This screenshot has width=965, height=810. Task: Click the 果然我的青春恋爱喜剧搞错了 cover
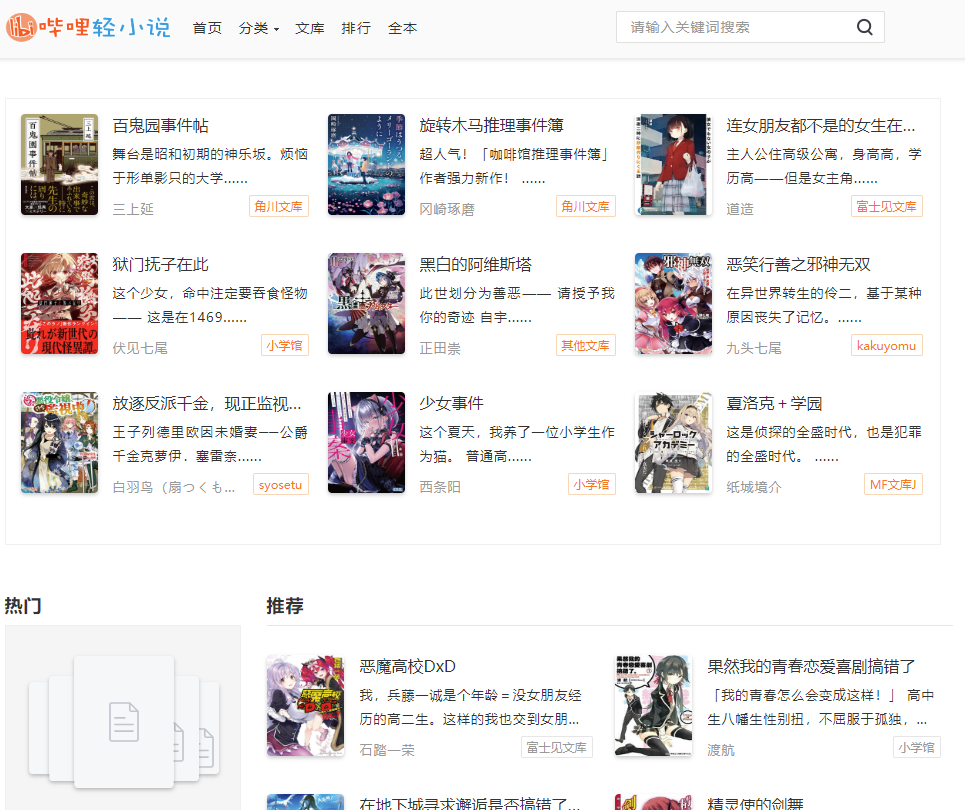(653, 705)
